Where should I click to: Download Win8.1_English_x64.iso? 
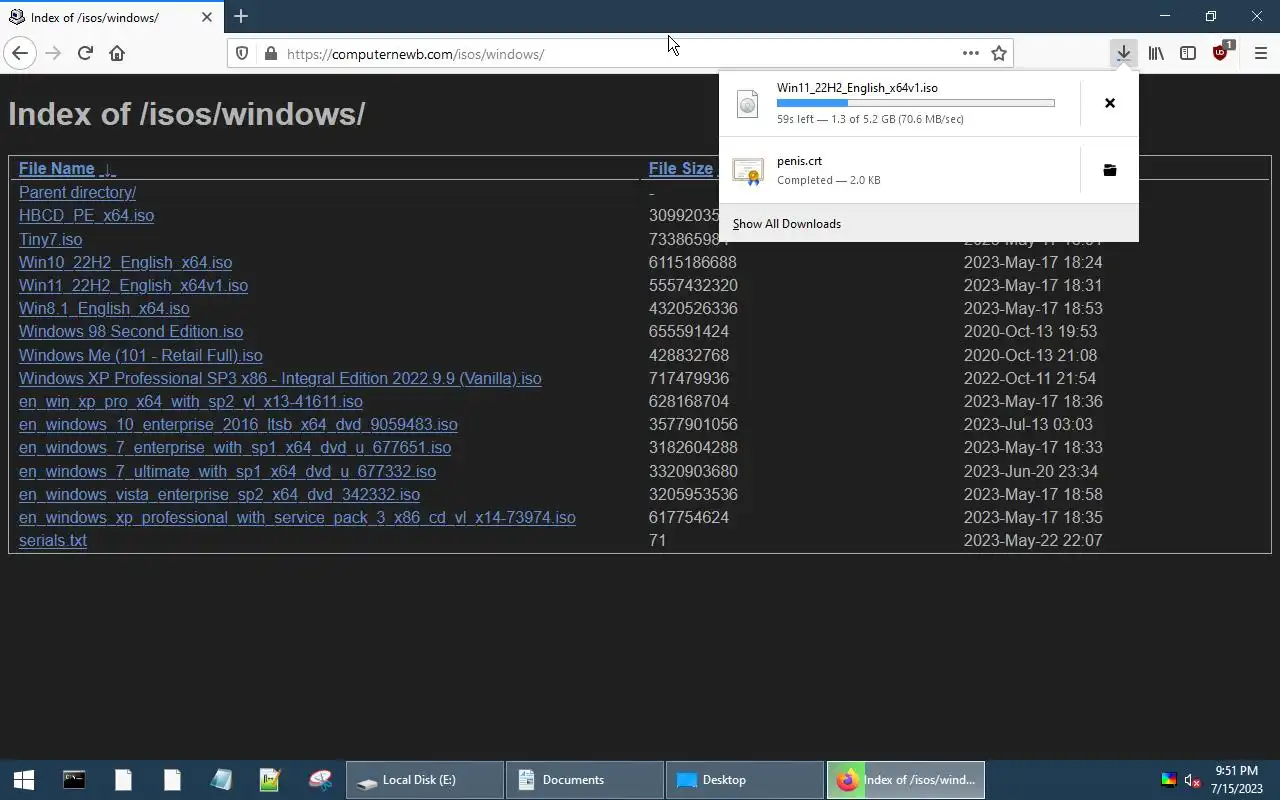click(104, 308)
